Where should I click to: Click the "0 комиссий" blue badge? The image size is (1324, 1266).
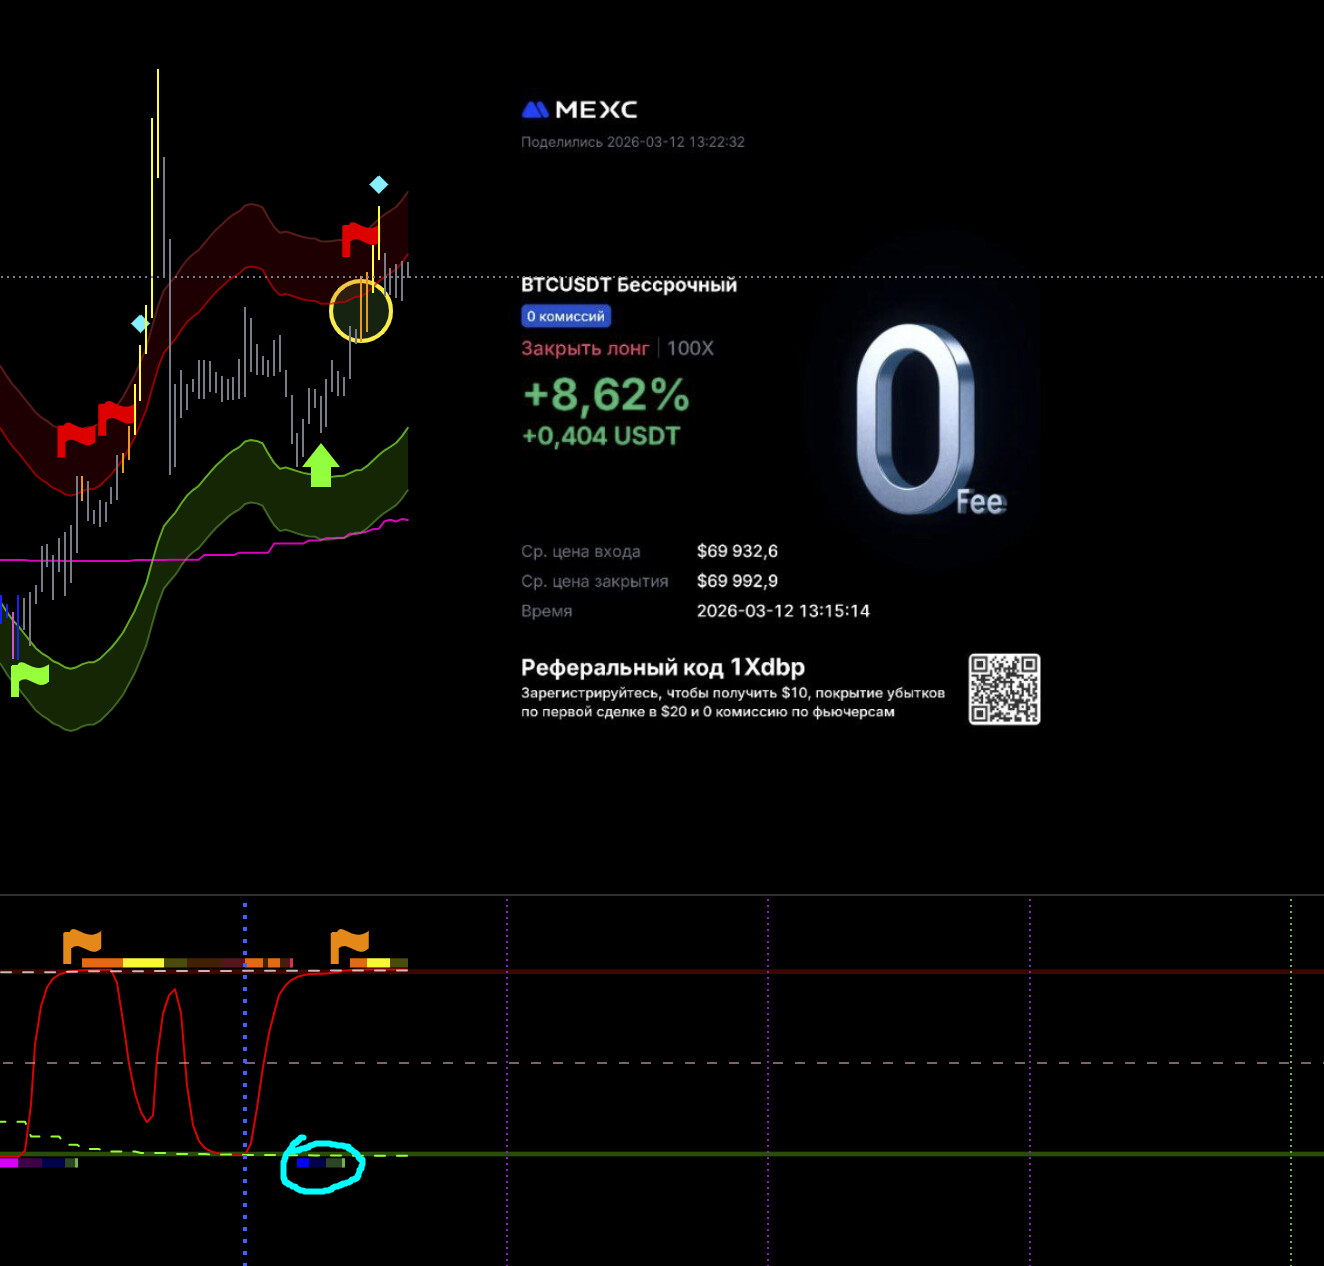click(566, 316)
